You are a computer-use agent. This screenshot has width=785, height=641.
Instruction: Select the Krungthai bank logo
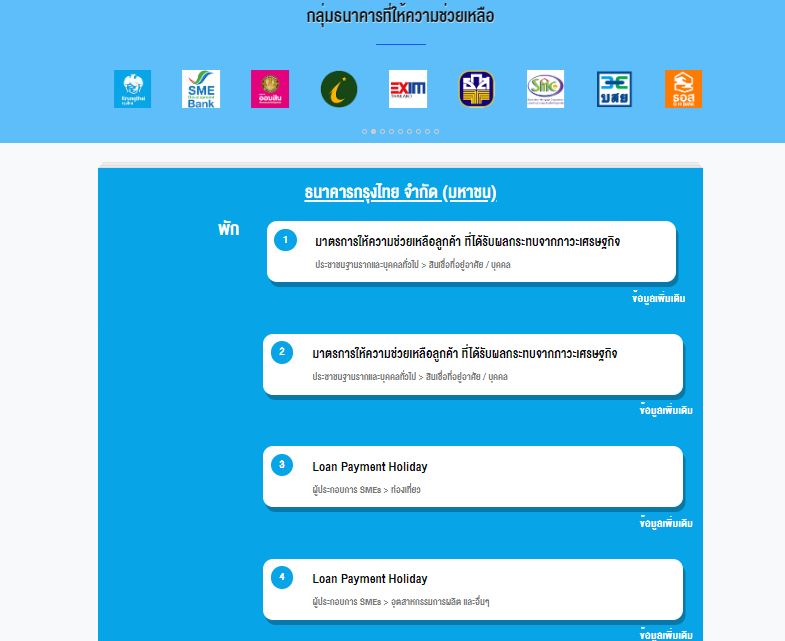tap(132, 89)
